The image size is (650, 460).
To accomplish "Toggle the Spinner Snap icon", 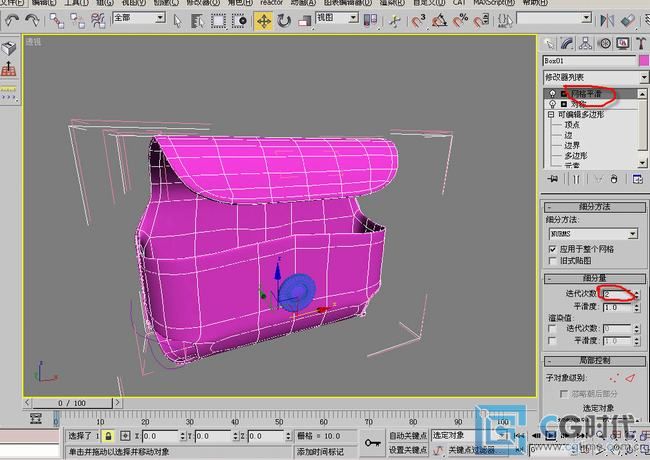I will coord(481,20).
